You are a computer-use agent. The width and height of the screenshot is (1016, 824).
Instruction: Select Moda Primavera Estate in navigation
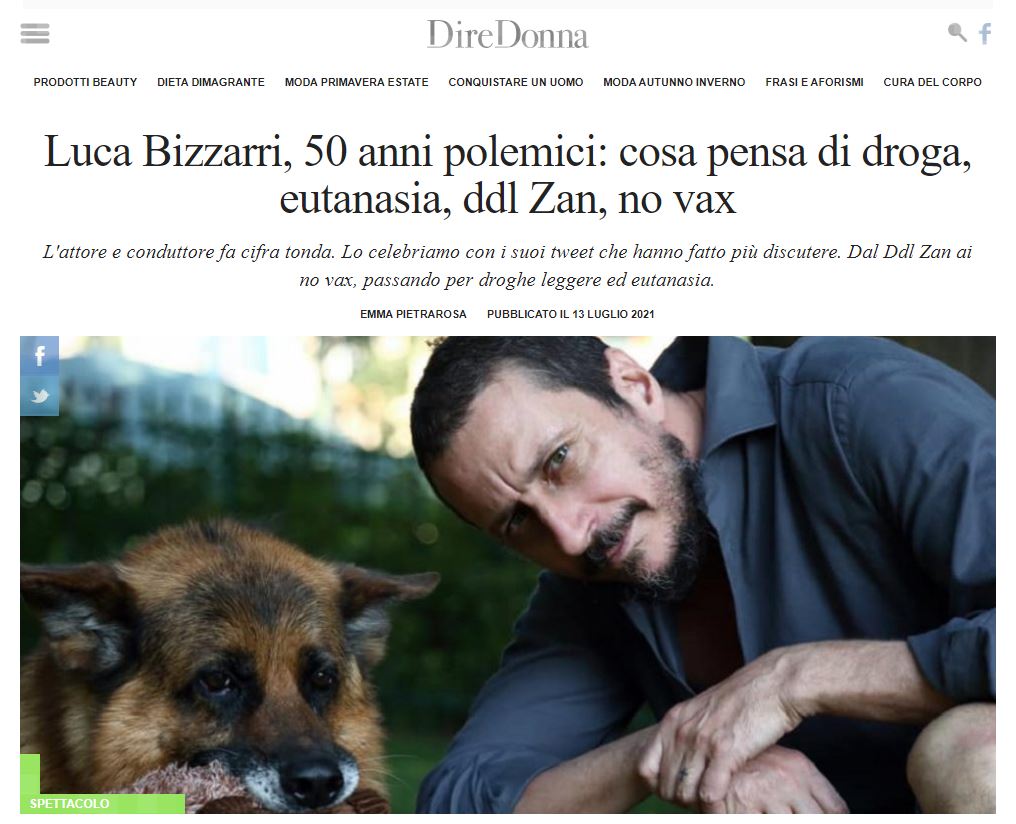[x=357, y=82]
